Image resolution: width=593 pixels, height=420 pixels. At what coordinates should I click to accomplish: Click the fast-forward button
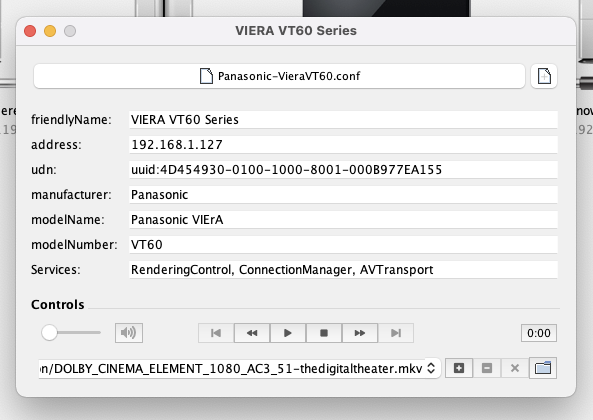(360, 333)
